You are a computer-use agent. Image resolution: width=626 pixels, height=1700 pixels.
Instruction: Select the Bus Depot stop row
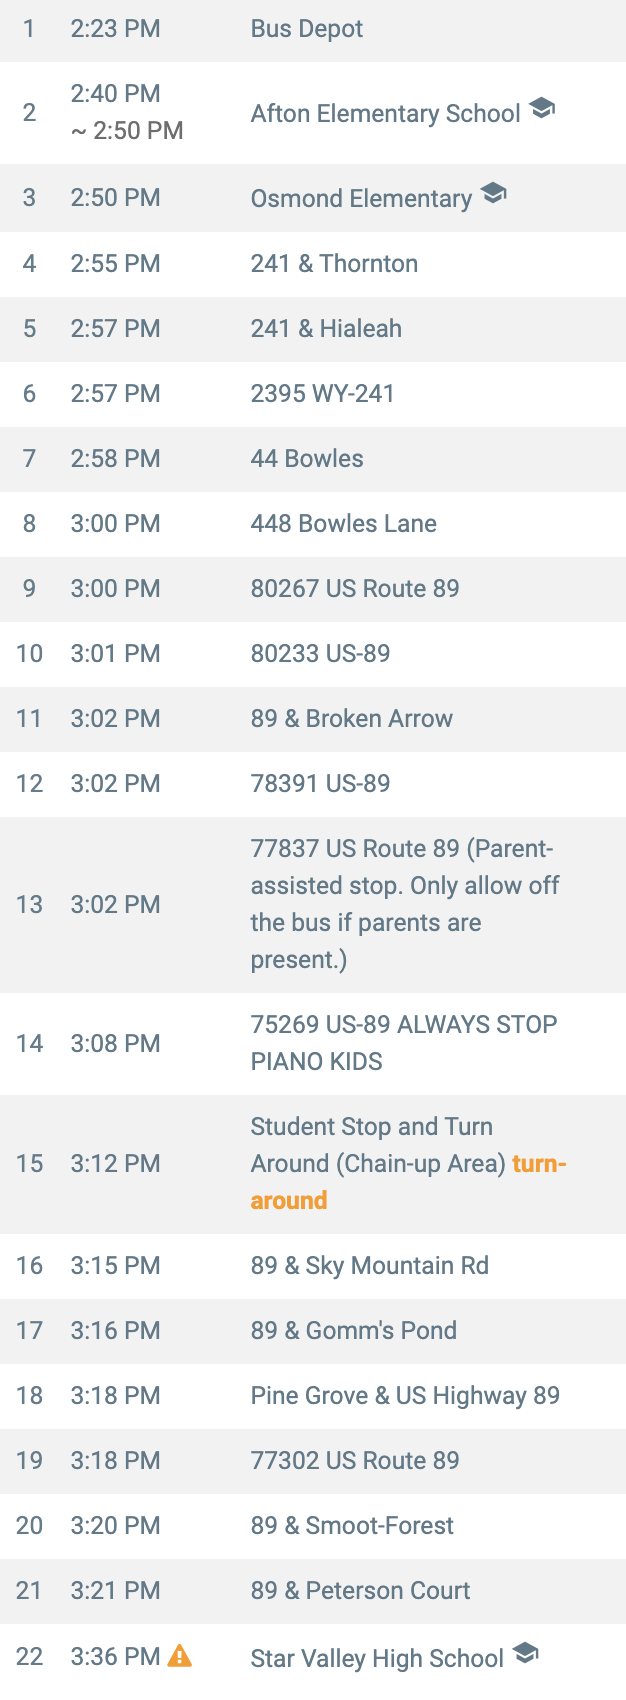click(x=306, y=29)
